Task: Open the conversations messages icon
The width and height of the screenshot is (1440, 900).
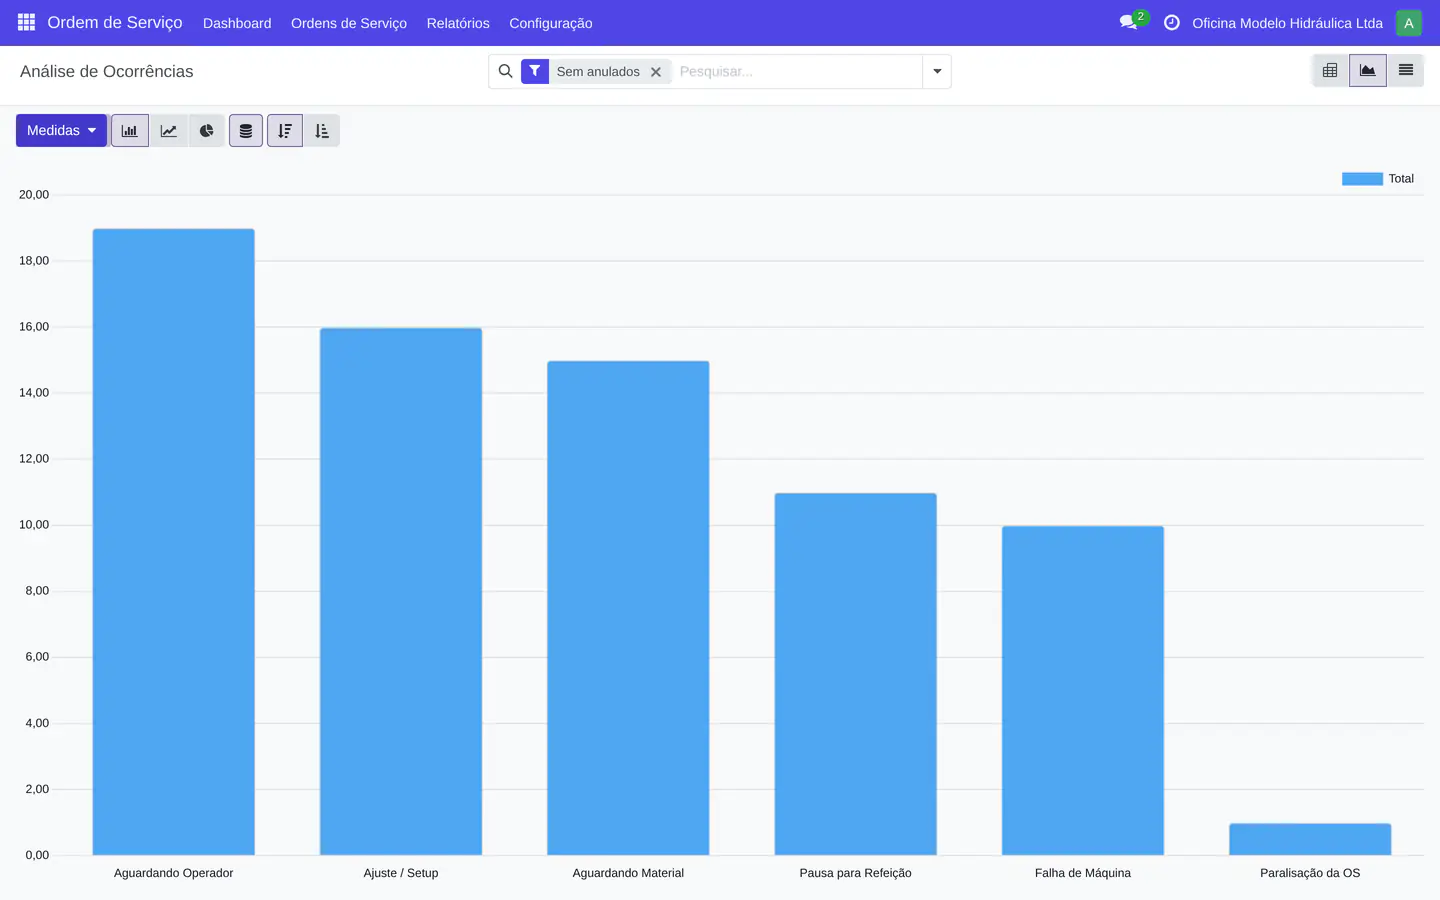Action: click(1129, 22)
